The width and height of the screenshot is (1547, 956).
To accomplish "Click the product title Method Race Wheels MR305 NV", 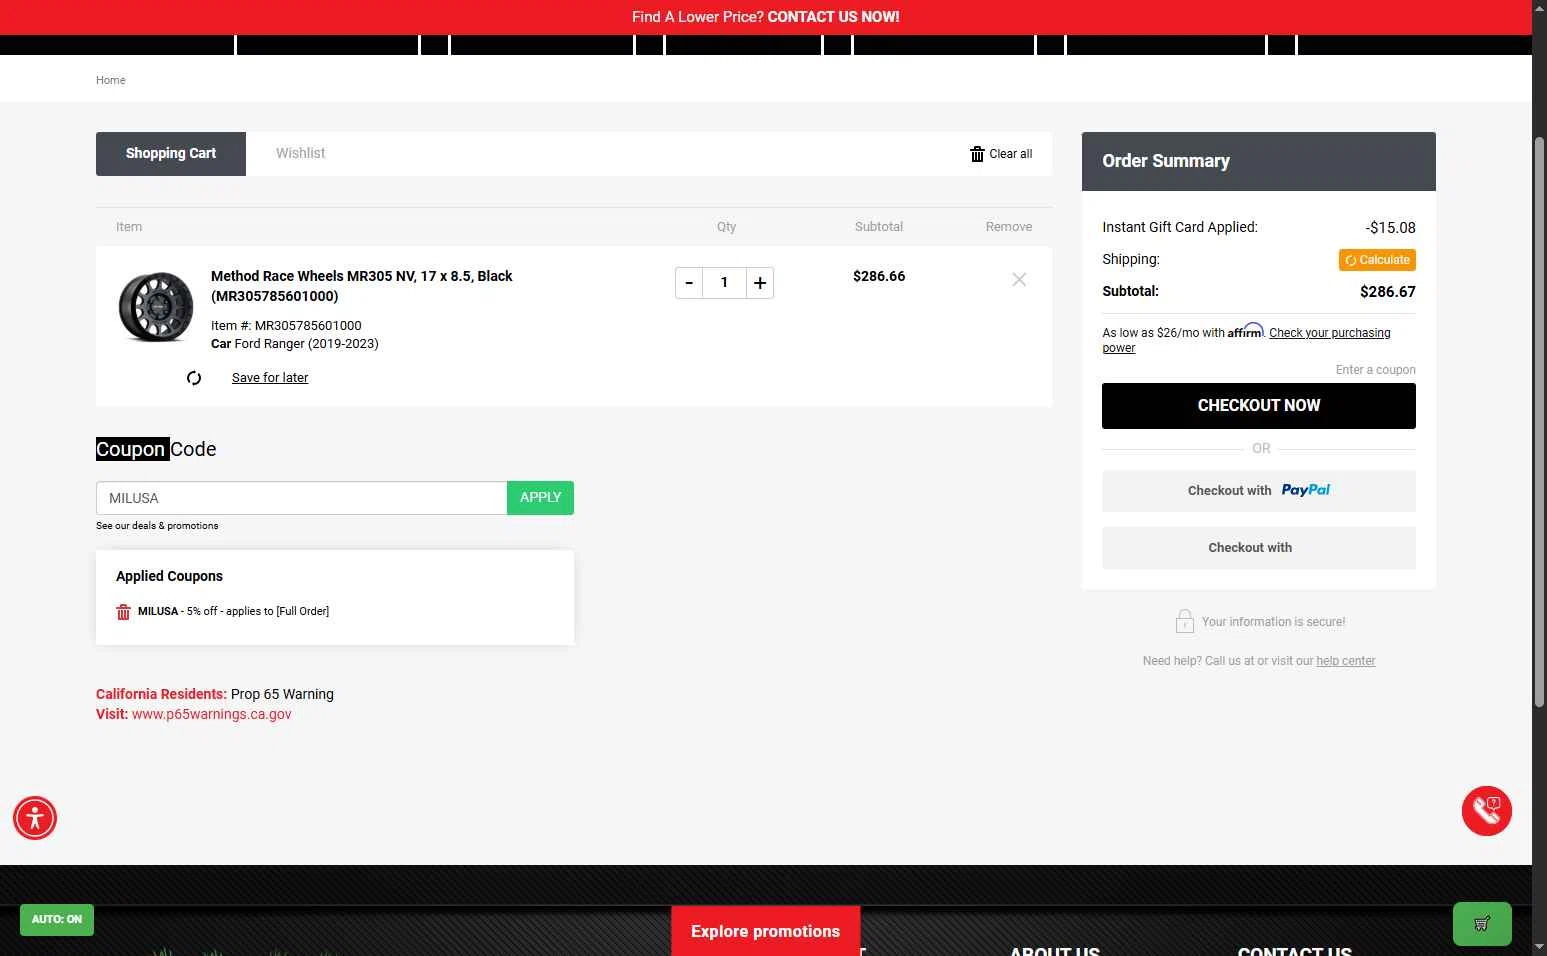I will pos(362,286).
